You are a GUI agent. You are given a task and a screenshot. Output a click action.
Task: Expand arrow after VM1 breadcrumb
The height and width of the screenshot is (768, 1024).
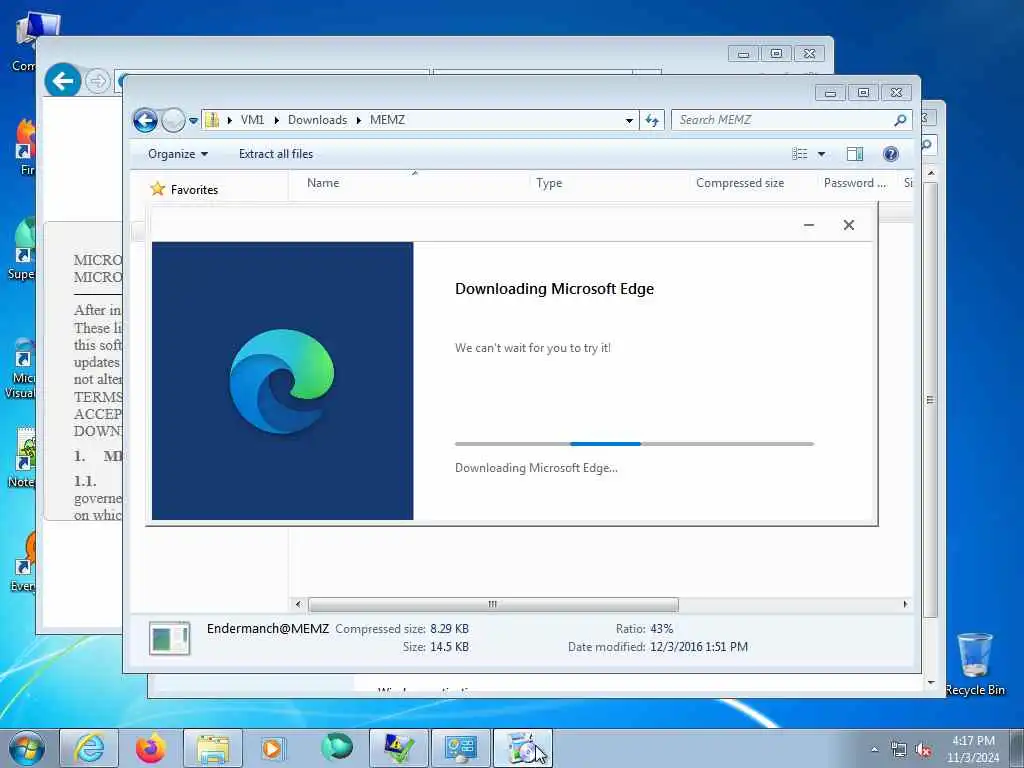point(276,120)
